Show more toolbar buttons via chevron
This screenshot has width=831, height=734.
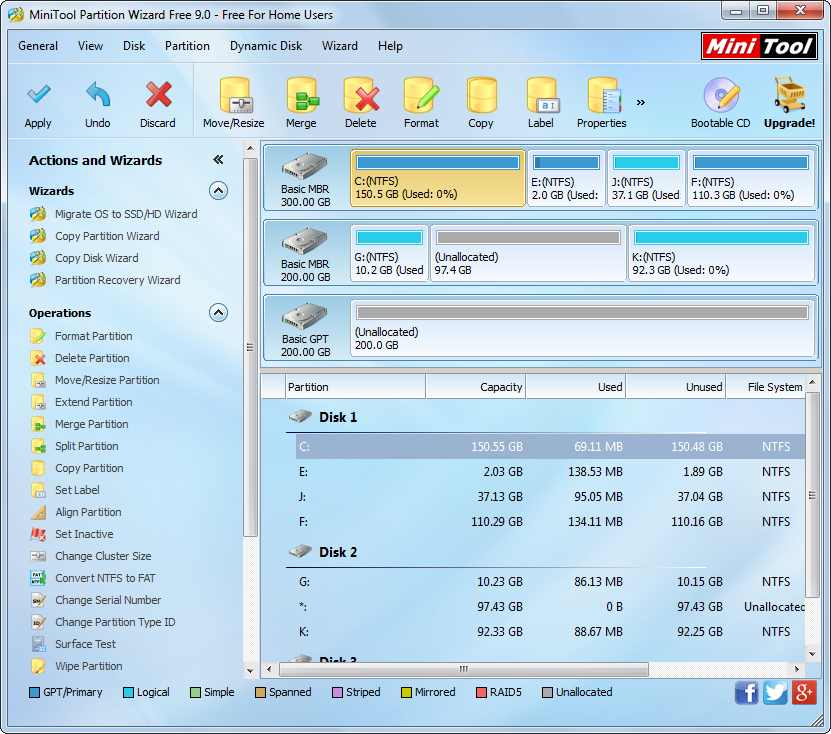tap(641, 102)
